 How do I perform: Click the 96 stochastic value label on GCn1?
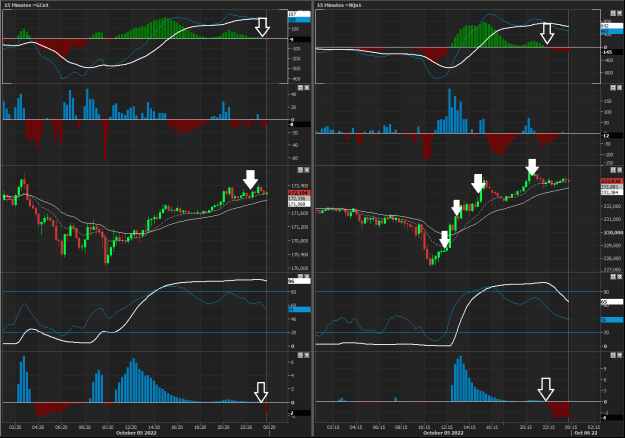coord(299,281)
